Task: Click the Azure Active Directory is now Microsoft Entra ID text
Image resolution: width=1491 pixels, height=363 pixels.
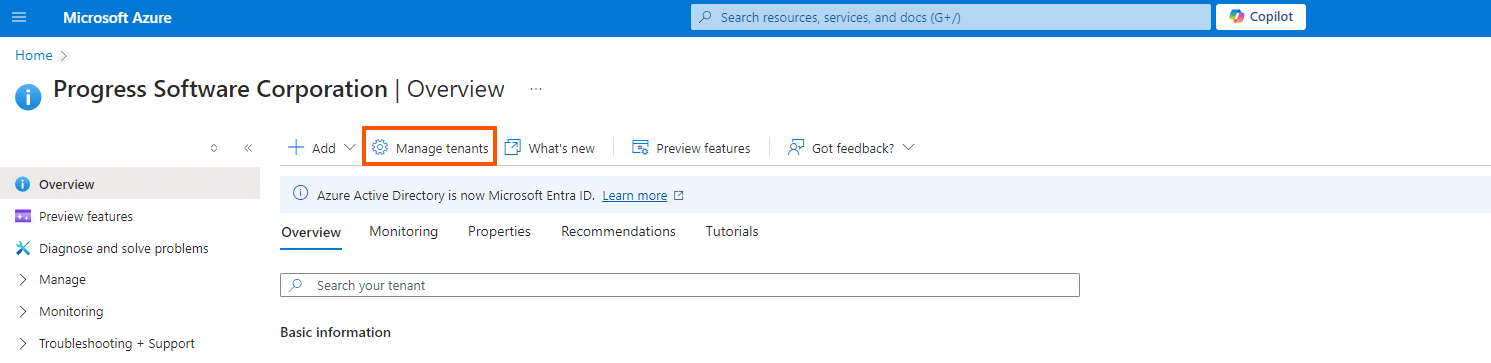Action: pyautogui.click(x=456, y=196)
